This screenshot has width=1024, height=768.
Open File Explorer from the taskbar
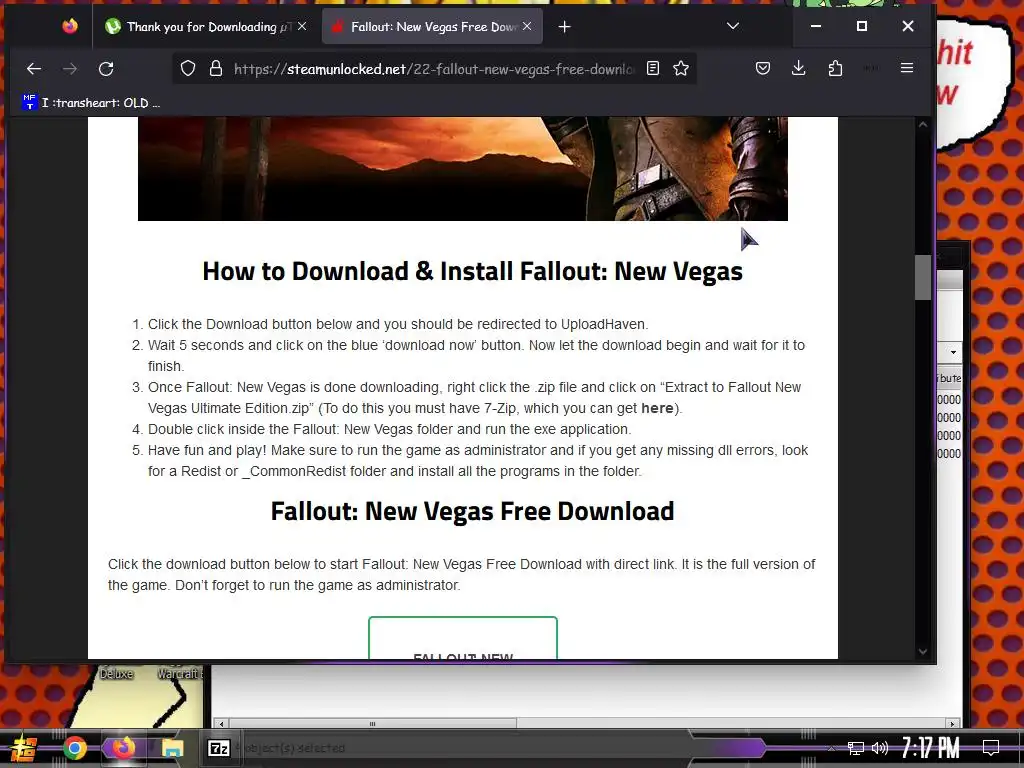tap(172, 748)
